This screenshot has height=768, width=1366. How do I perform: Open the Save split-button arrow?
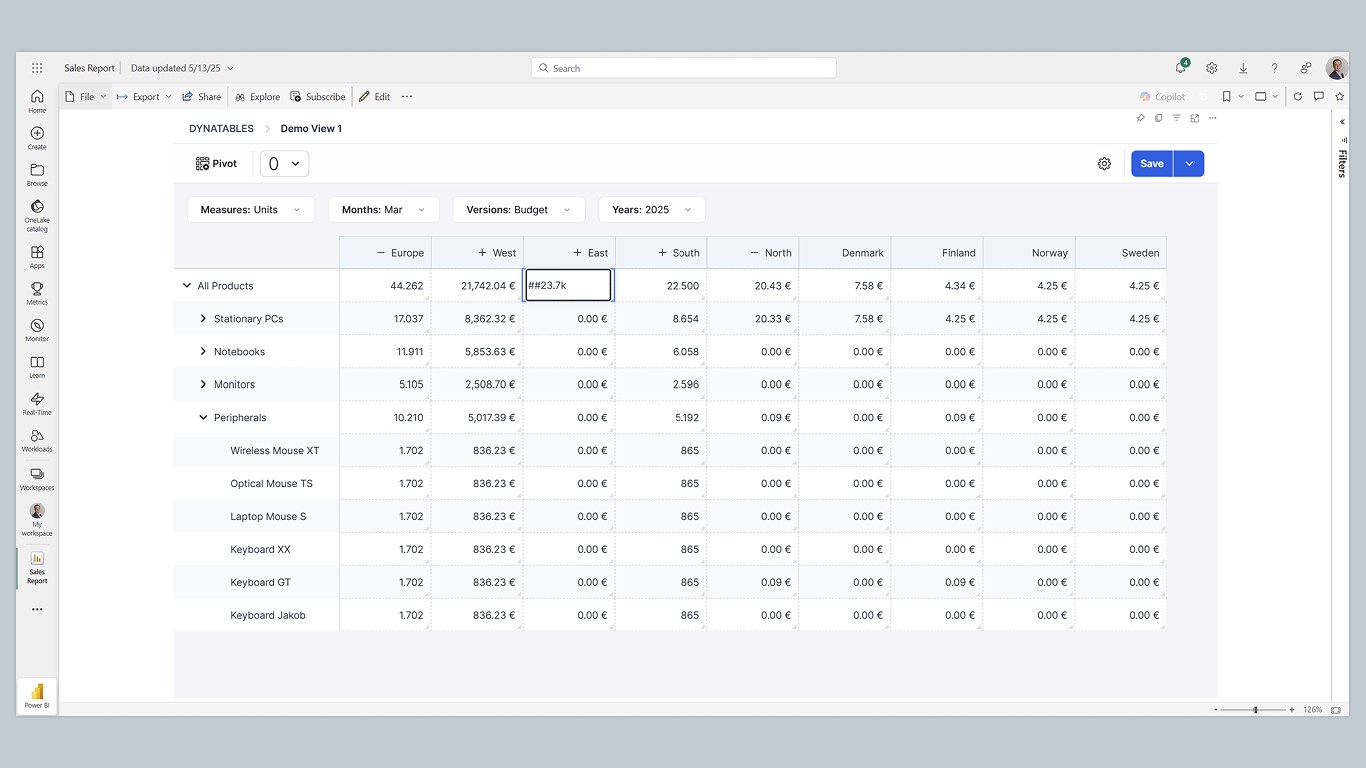(1189, 164)
